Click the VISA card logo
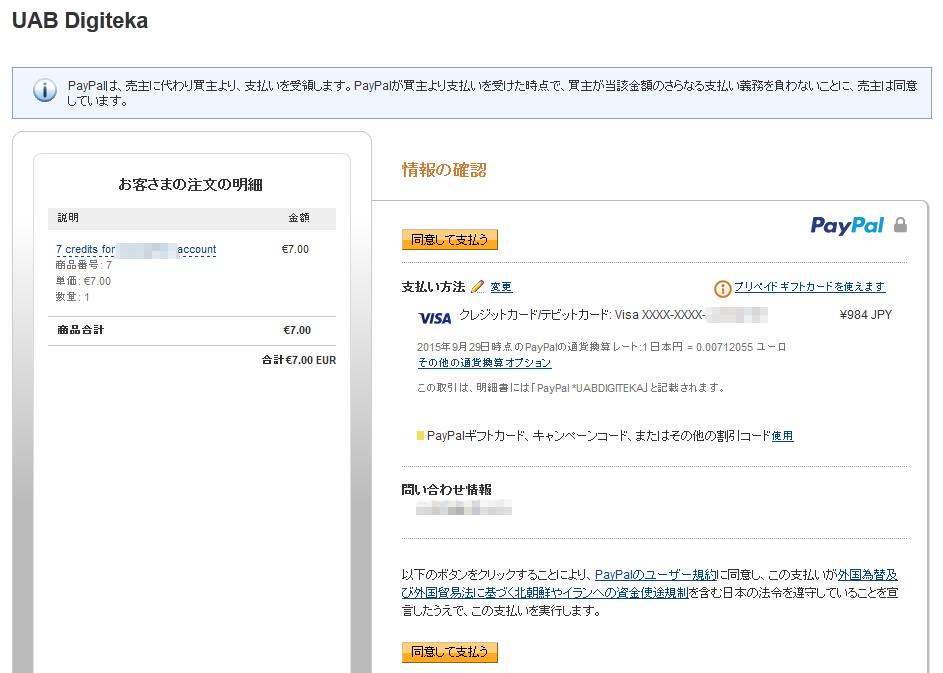943x673 pixels. point(434,318)
